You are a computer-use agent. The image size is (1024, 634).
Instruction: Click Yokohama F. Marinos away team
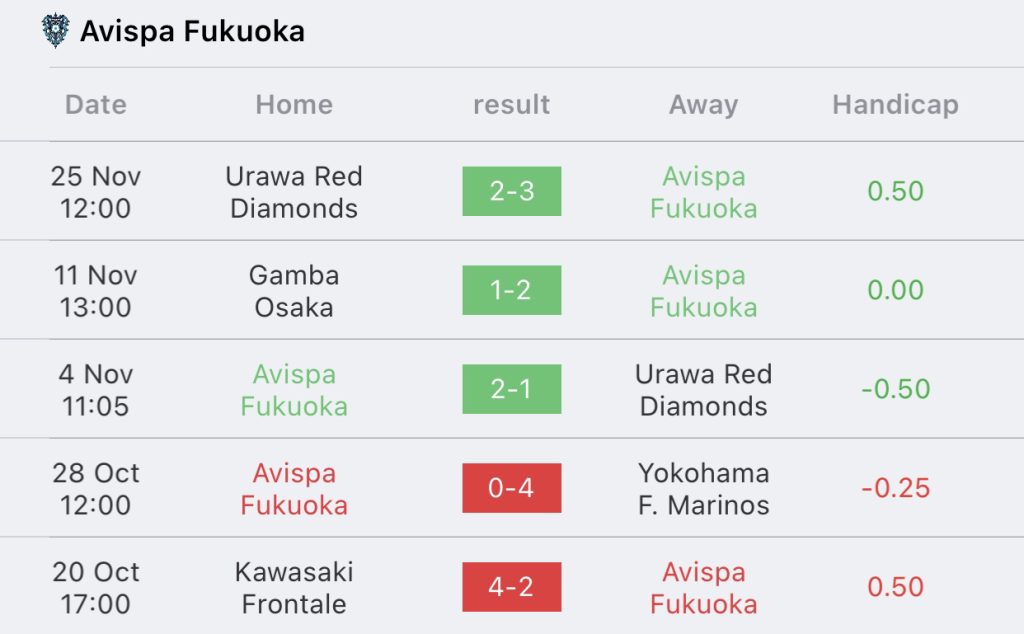(x=703, y=489)
